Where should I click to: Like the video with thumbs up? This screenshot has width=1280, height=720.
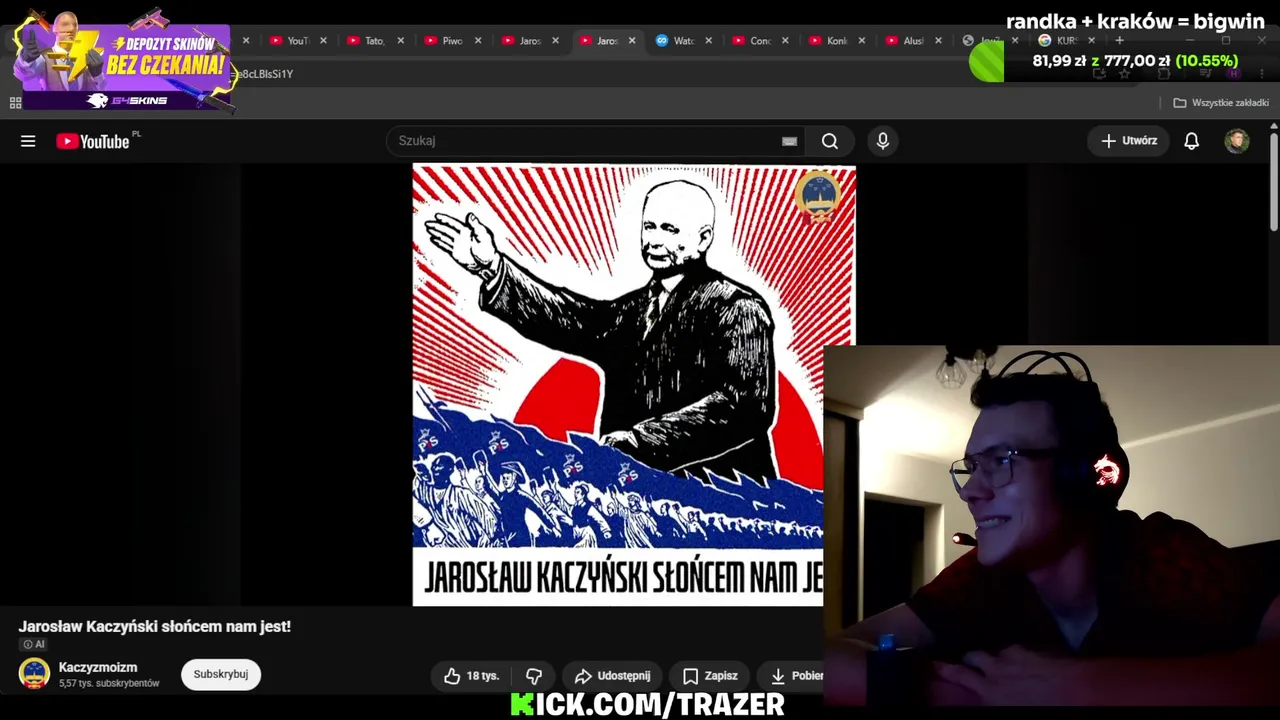tap(471, 676)
